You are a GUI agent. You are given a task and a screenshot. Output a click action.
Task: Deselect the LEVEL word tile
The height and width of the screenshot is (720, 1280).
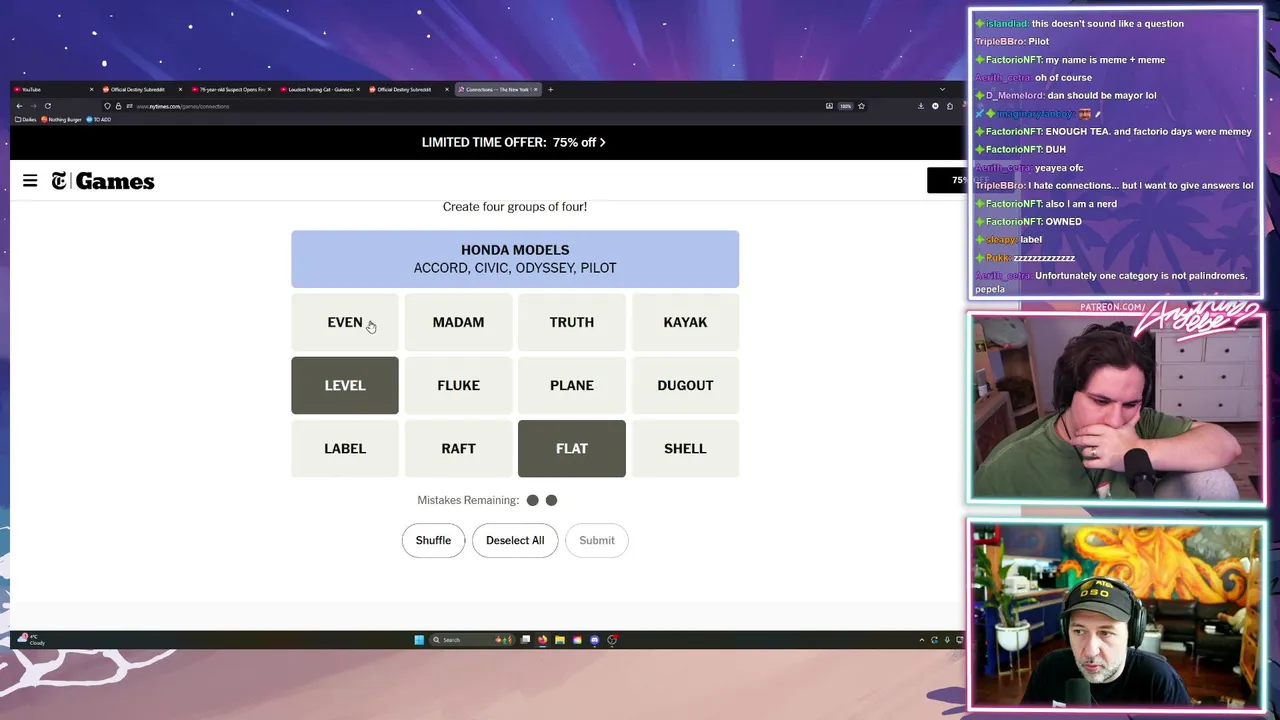(345, 385)
